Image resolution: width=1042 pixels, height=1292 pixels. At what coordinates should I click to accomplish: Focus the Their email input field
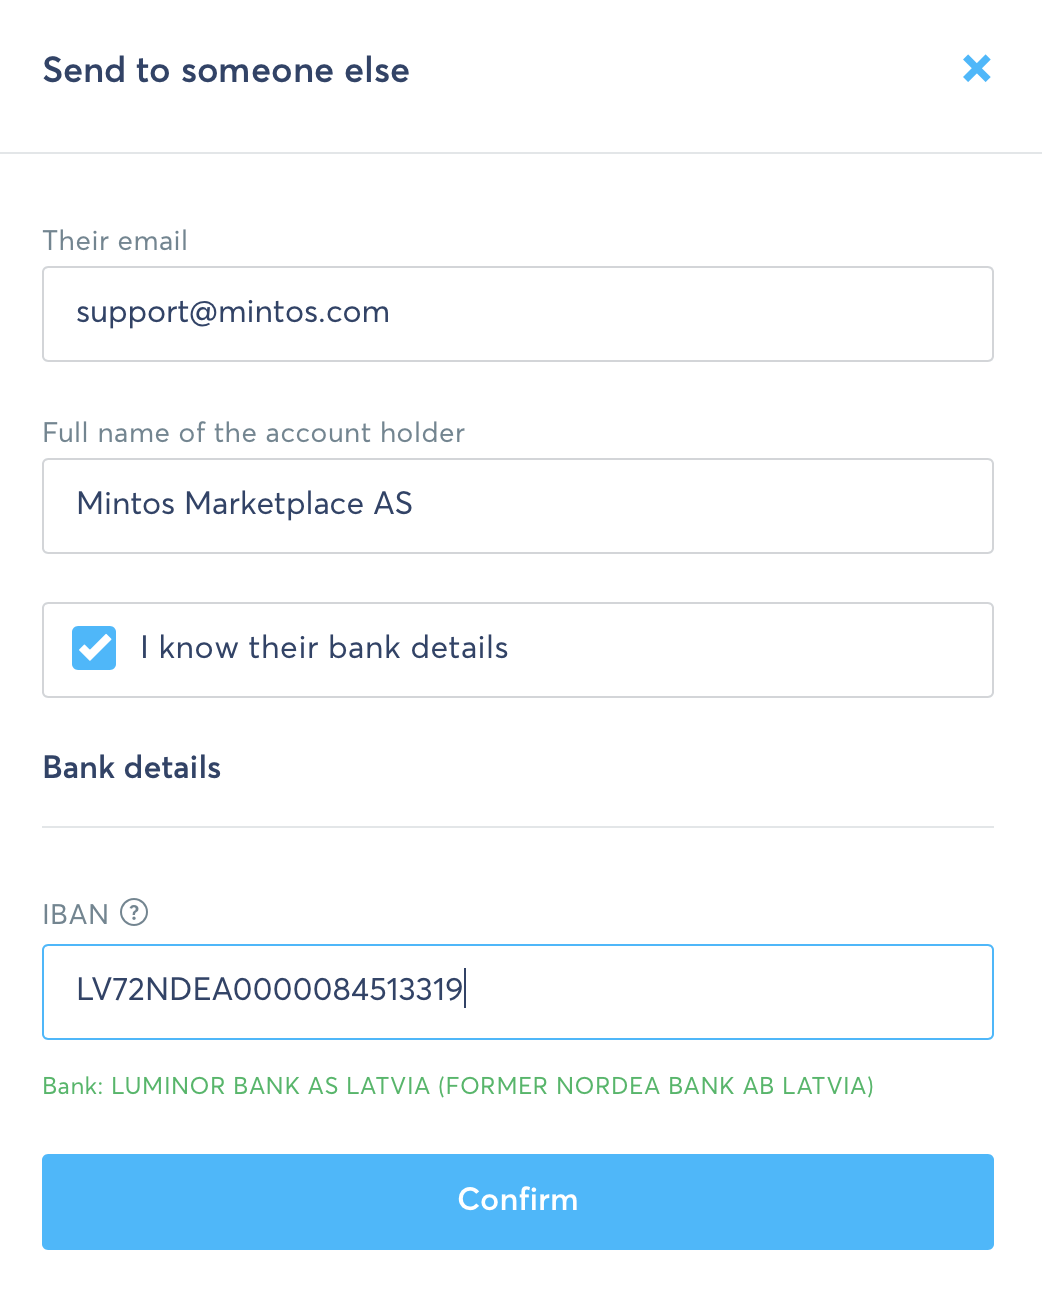518,314
